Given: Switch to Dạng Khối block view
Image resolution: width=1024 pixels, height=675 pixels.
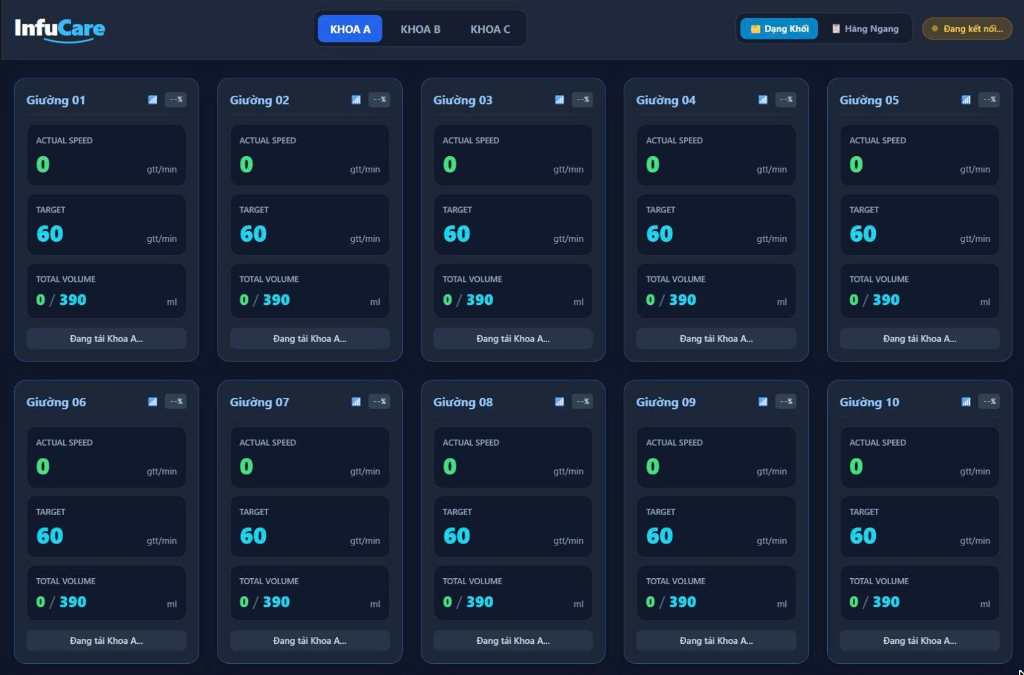Looking at the screenshot, I should (778, 29).
